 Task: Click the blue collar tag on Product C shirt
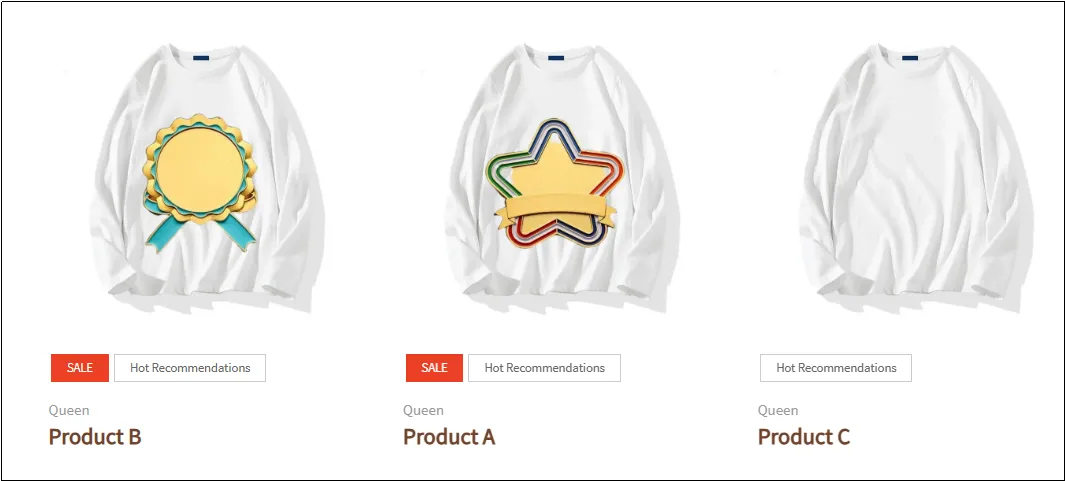(910, 58)
